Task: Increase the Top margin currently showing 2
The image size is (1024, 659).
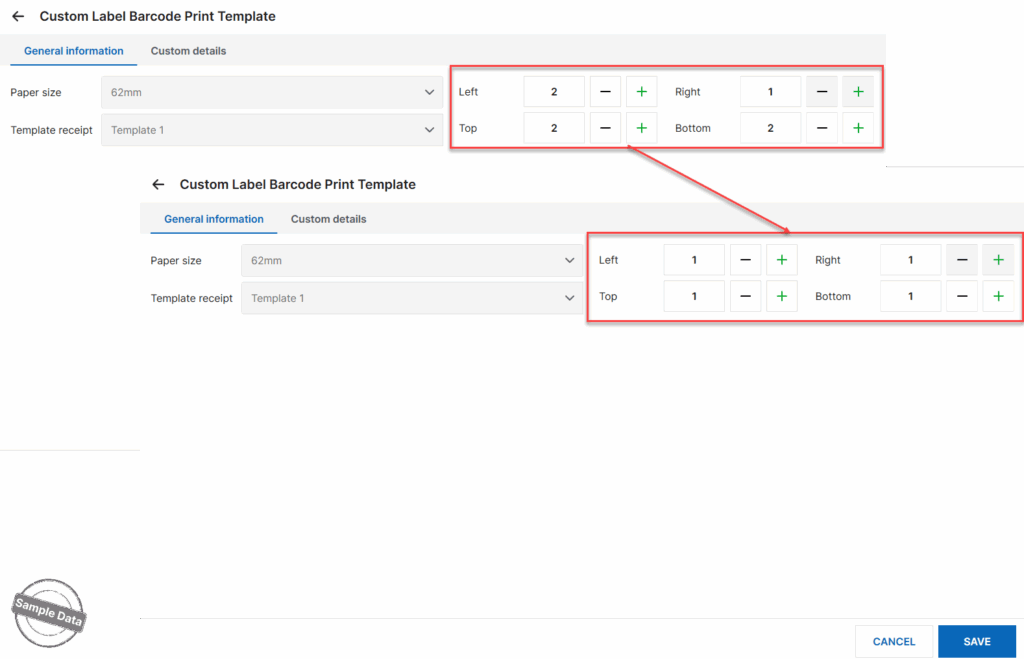Action: click(641, 128)
